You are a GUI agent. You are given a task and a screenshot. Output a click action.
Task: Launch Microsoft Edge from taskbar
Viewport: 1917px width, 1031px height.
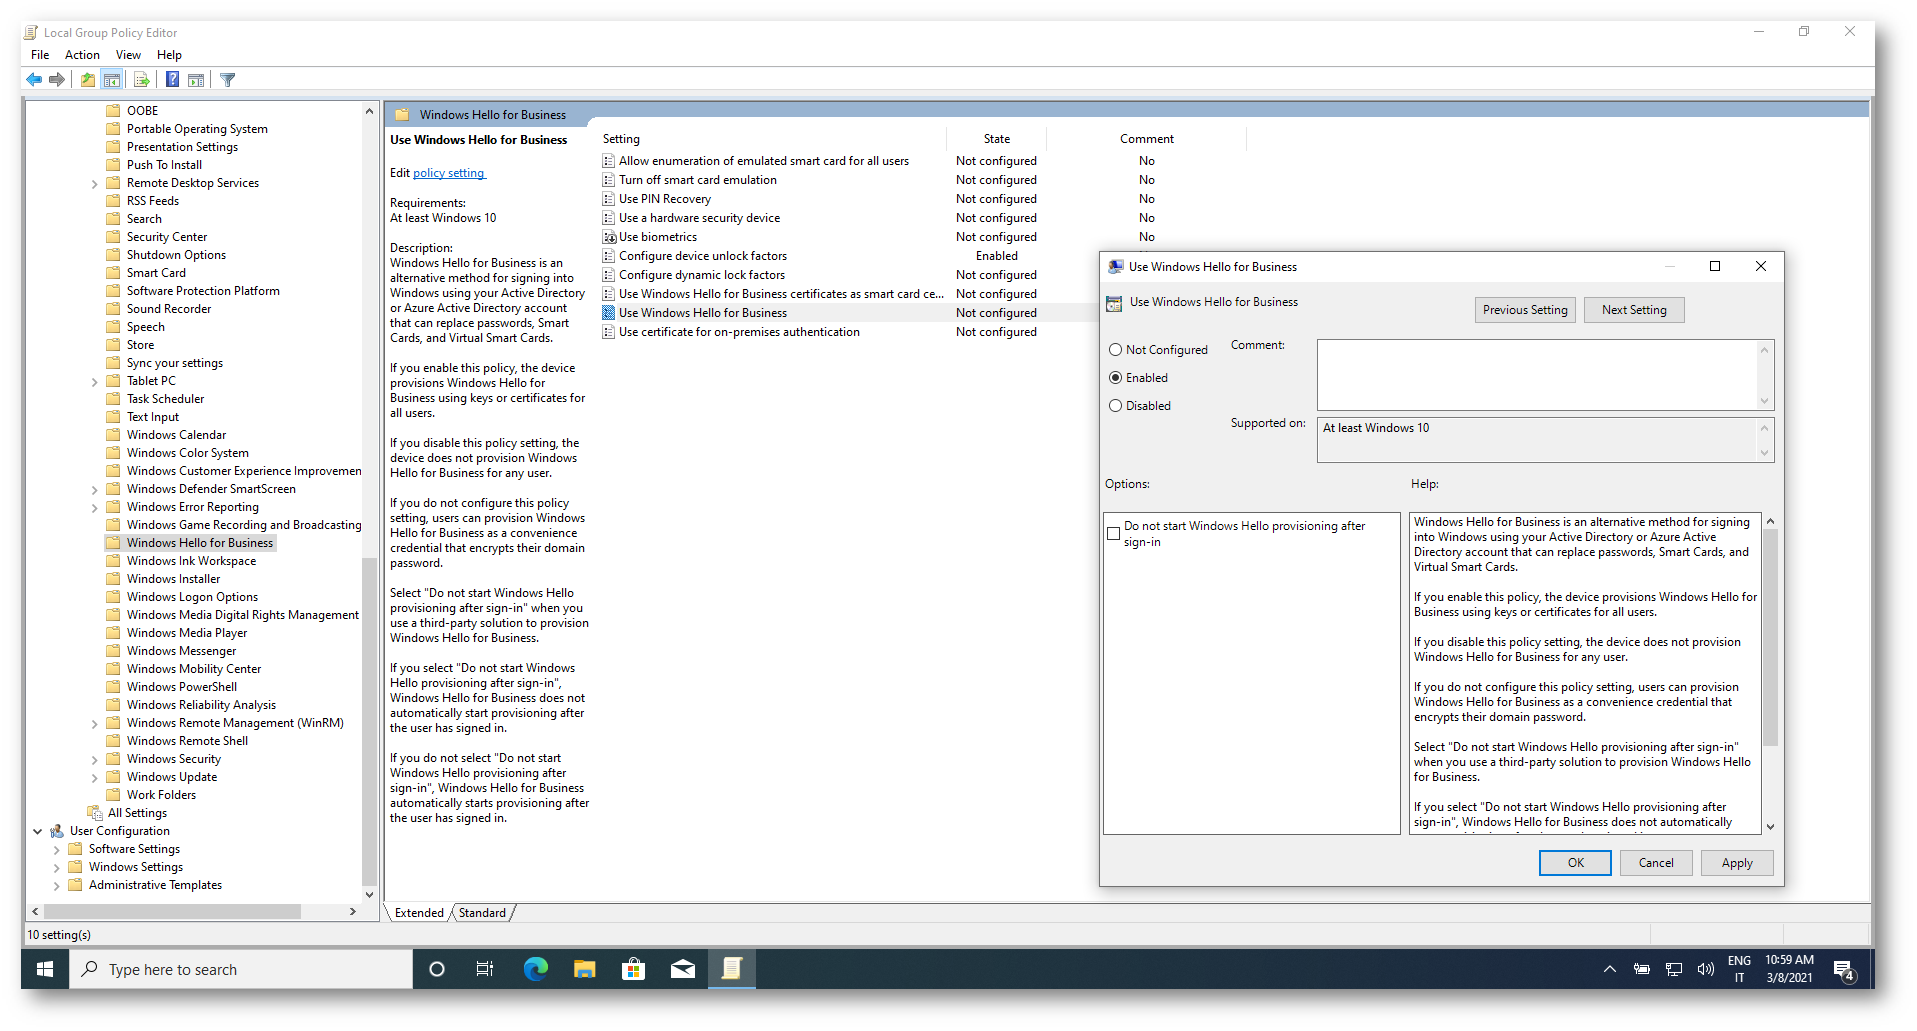(x=535, y=969)
